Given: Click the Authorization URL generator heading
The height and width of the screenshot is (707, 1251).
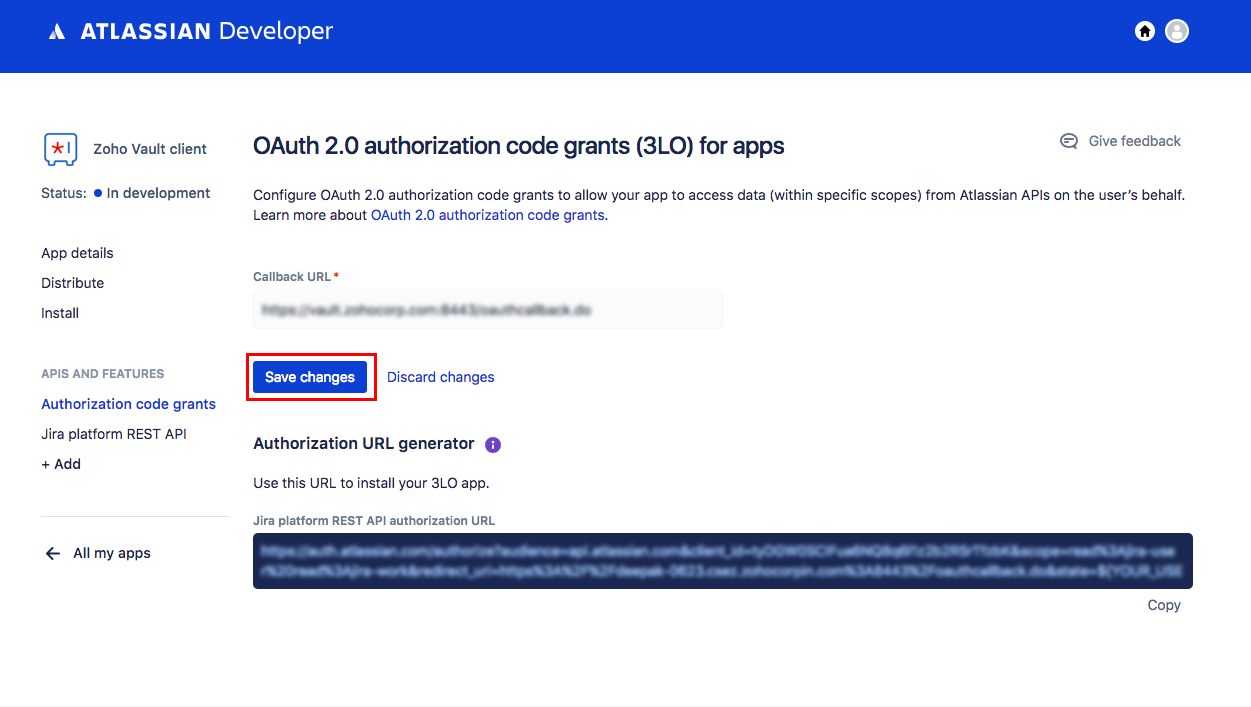Looking at the screenshot, I should tap(364, 443).
